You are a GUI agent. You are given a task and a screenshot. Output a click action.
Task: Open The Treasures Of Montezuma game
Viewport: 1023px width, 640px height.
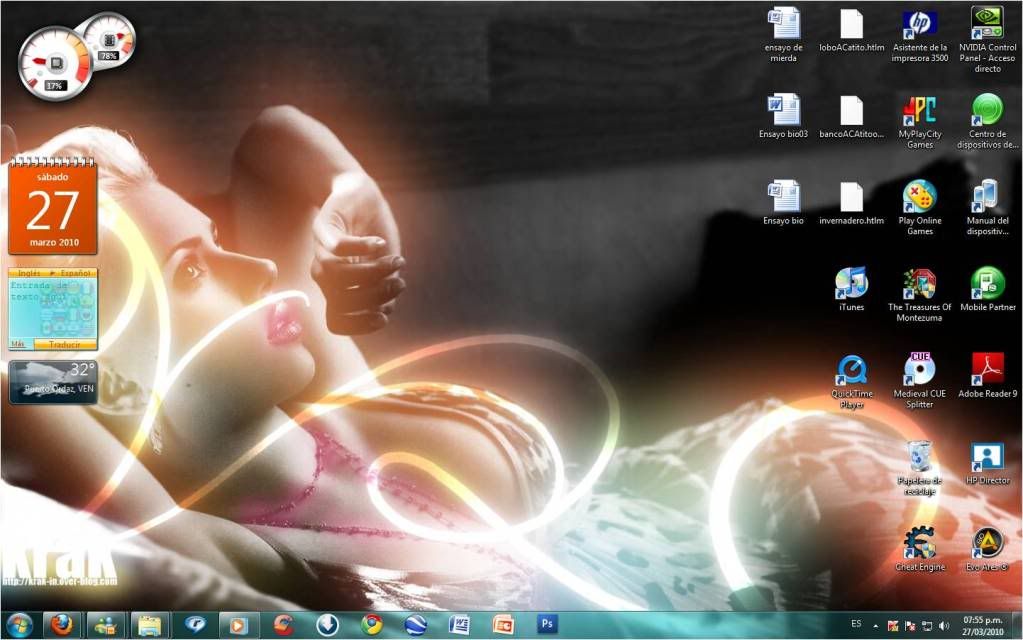(x=919, y=284)
